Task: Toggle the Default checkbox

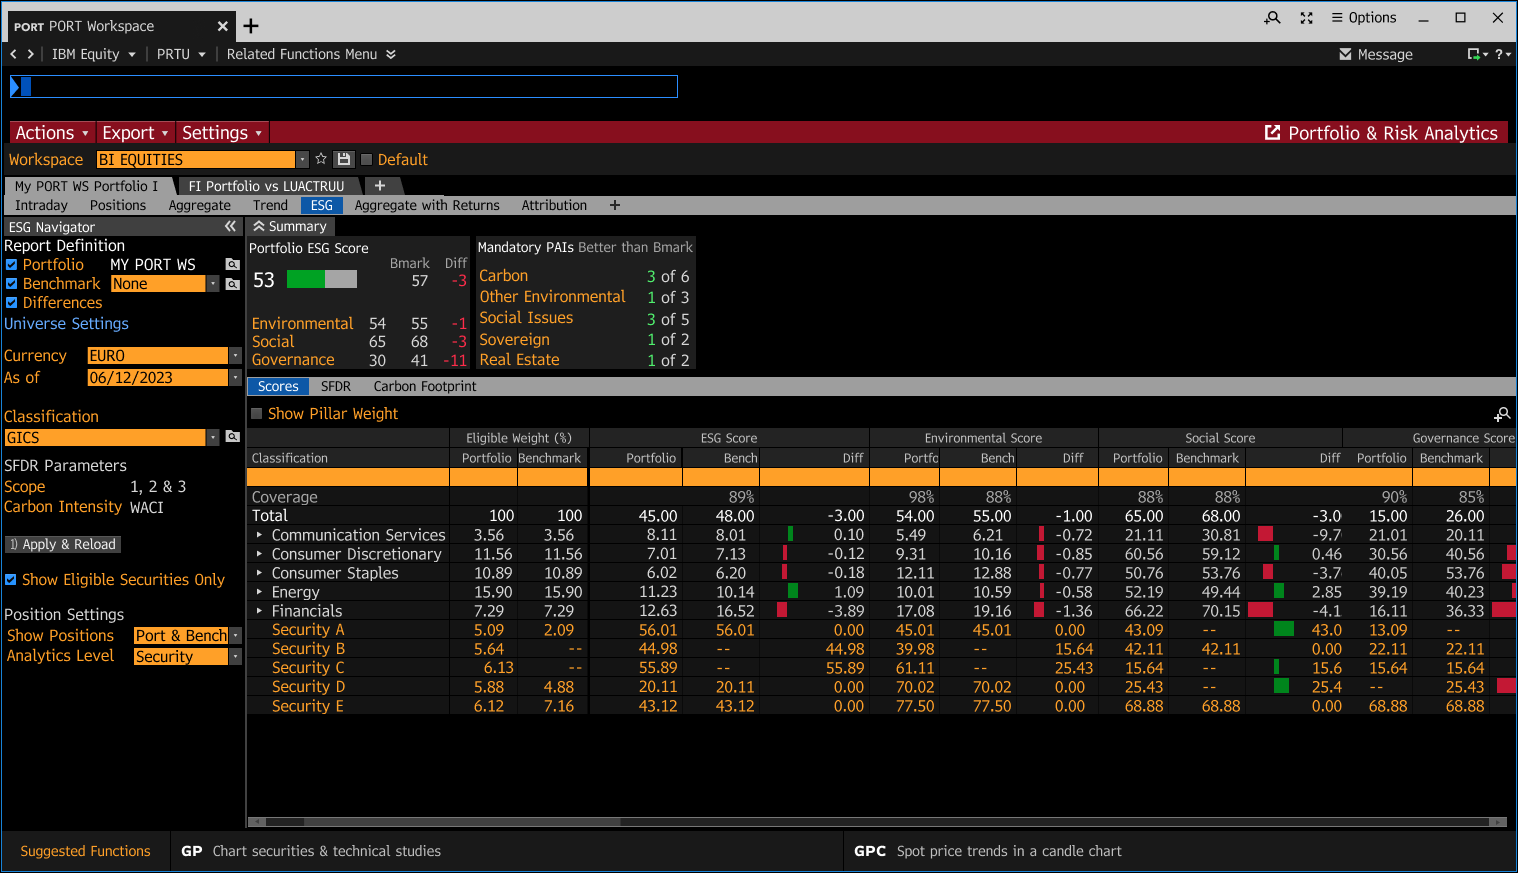Action: (366, 159)
